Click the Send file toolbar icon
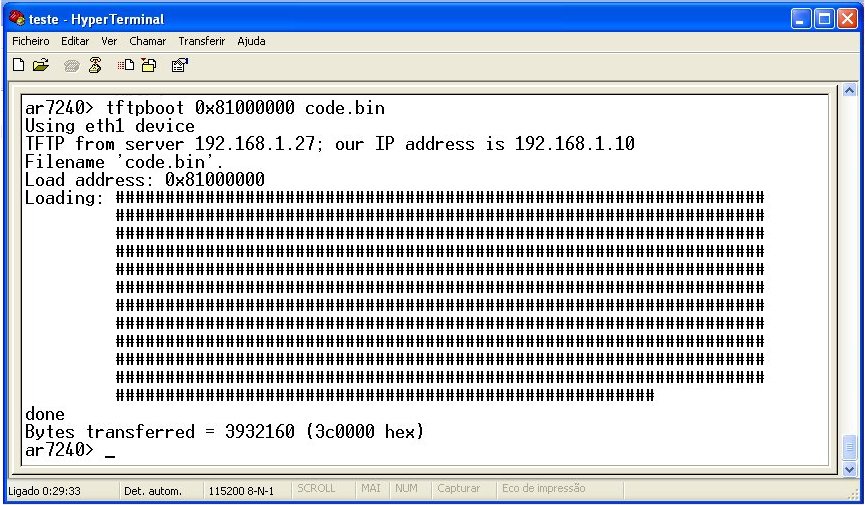The height and width of the screenshot is (505, 865). click(x=126, y=66)
